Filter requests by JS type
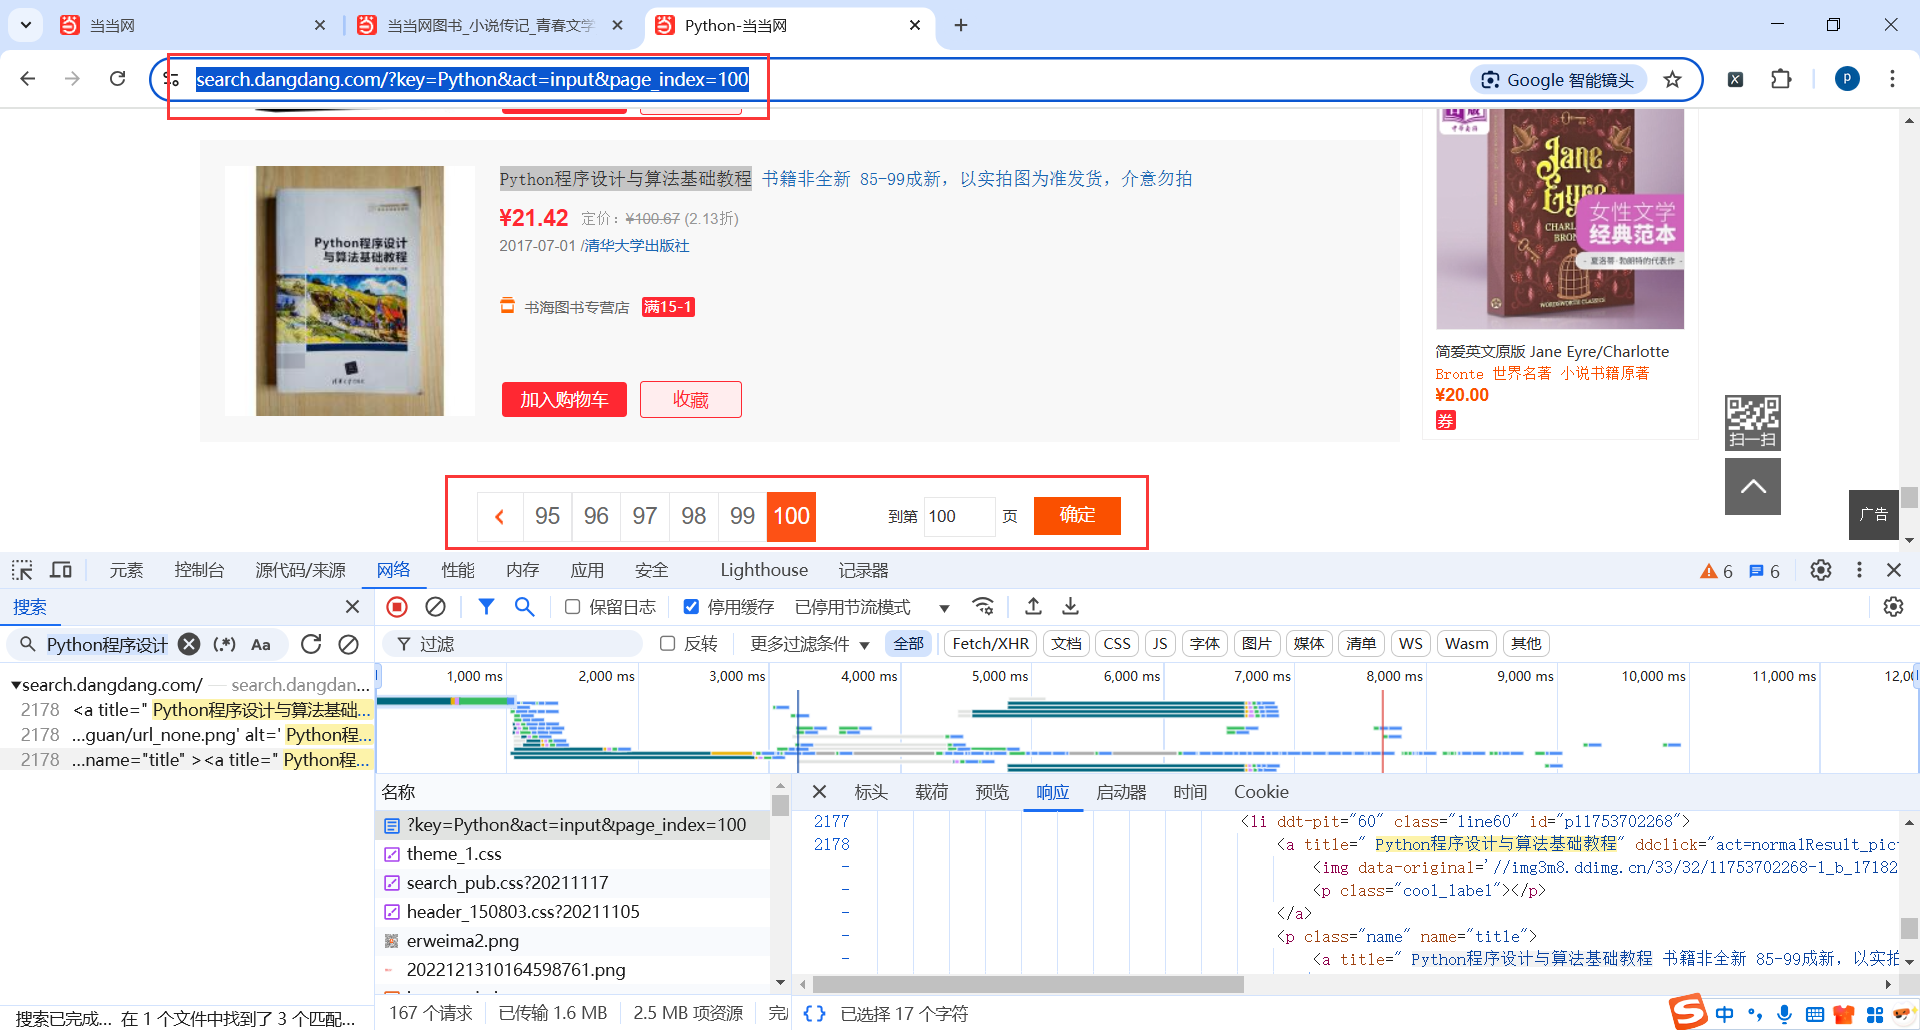 pyautogui.click(x=1160, y=644)
